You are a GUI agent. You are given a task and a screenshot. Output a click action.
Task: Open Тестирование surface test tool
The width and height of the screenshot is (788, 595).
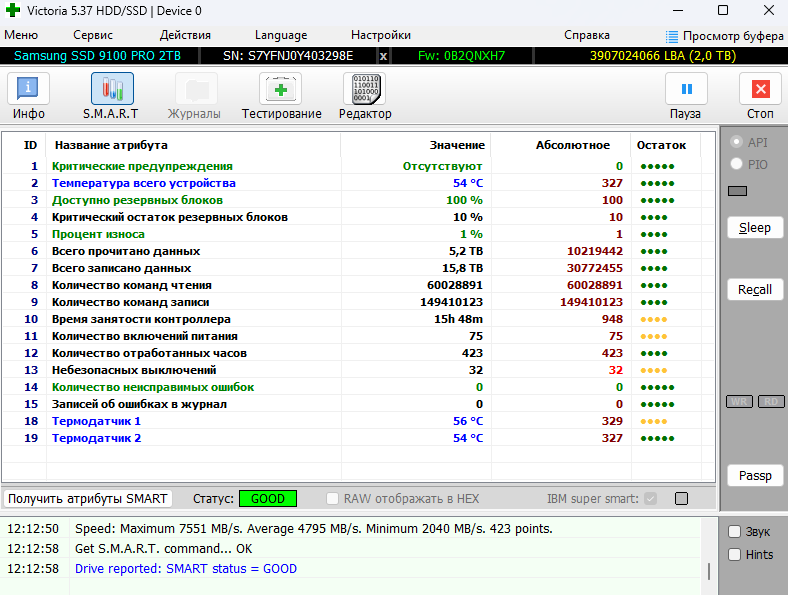pyautogui.click(x=280, y=88)
